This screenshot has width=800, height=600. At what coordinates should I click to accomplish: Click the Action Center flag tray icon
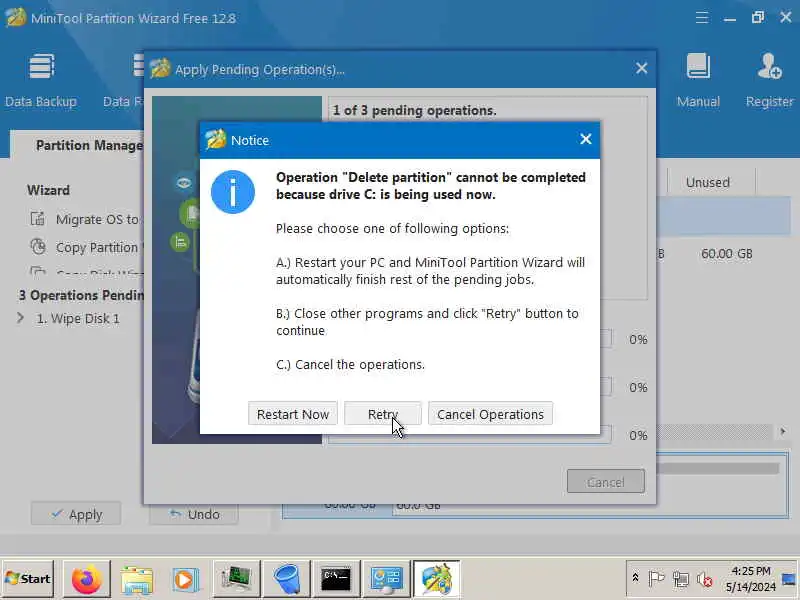coord(656,579)
